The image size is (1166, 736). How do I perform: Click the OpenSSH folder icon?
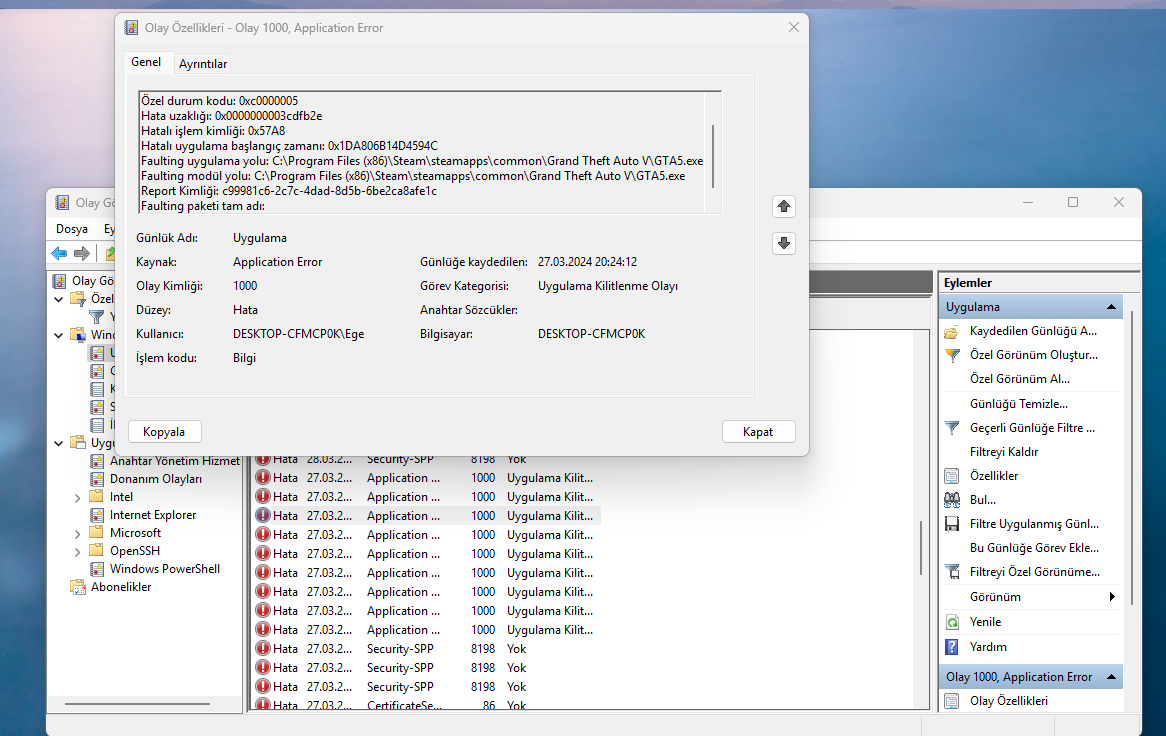point(97,550)
